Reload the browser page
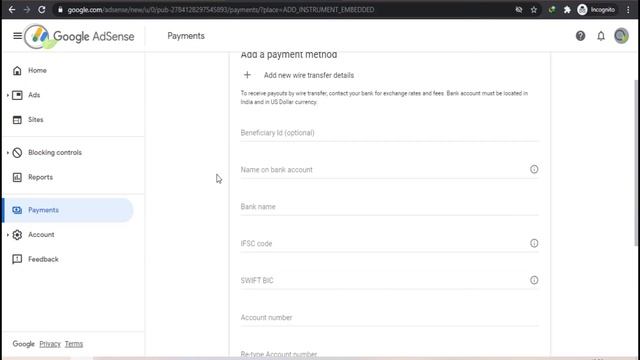Image resolution: width=640 pixels, height=360 pixels. coord(42,9)
